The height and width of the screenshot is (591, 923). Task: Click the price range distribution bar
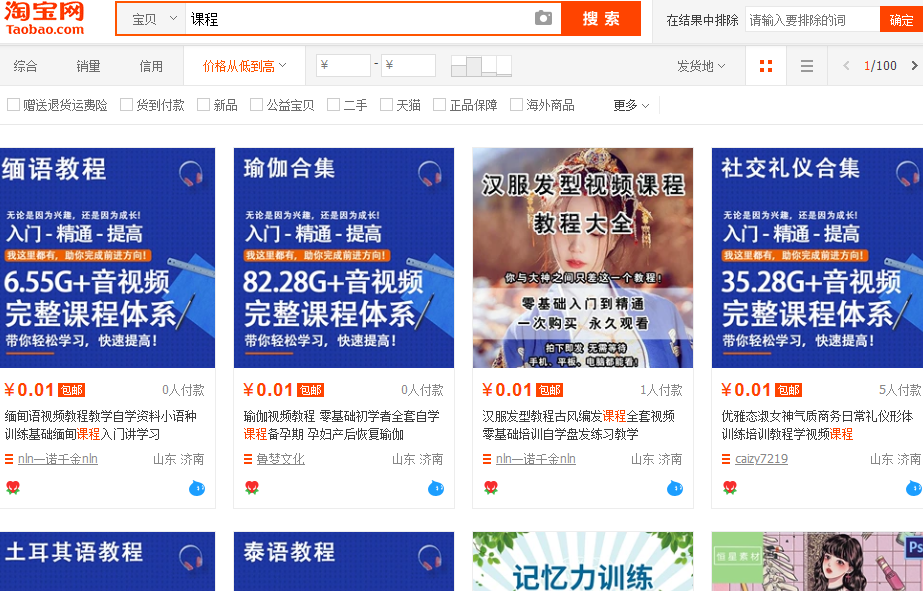tap(481, 66)
